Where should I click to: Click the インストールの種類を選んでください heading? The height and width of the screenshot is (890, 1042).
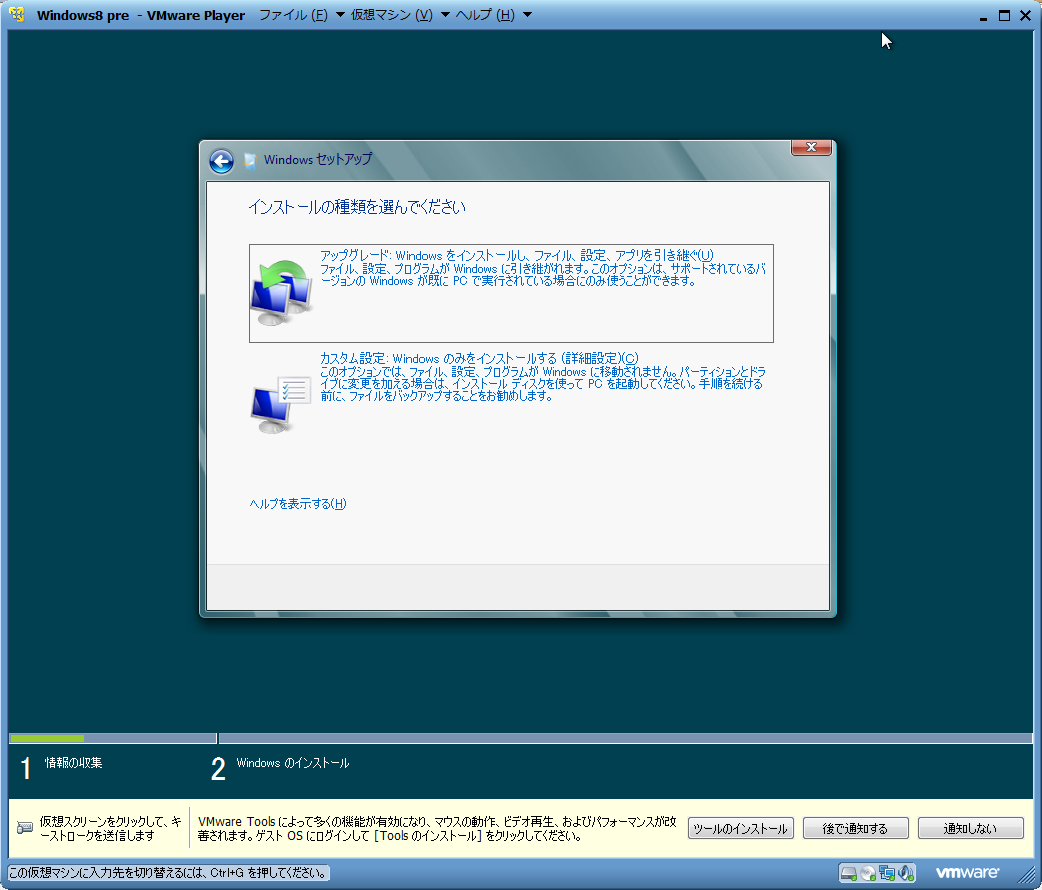pyautogui.click(x=357, y=207)
